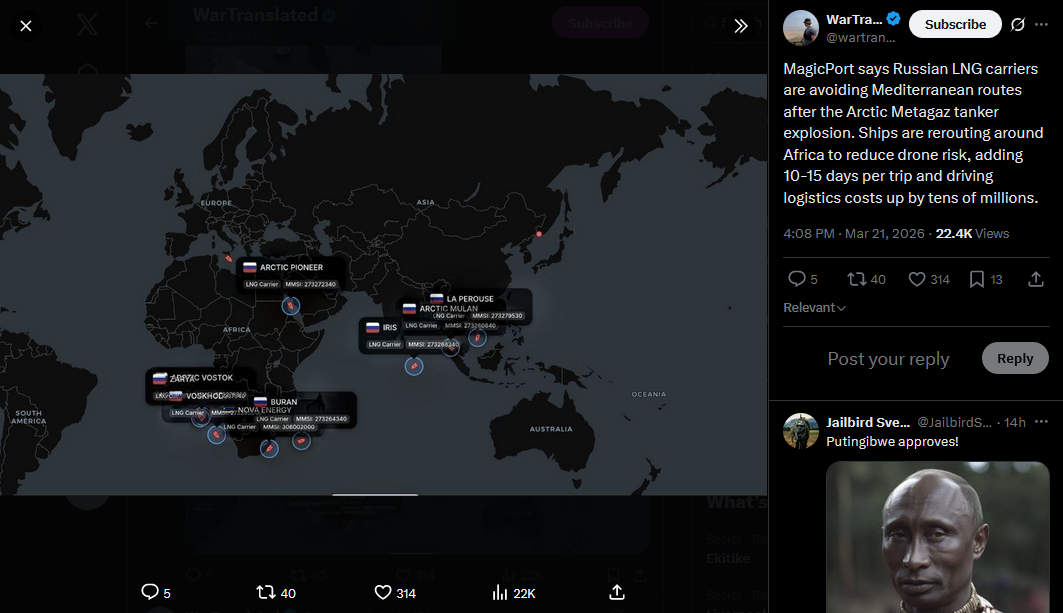Click the 22.4K Views count text
This screenshot has height=613, width=1063.
click(972, 234)
